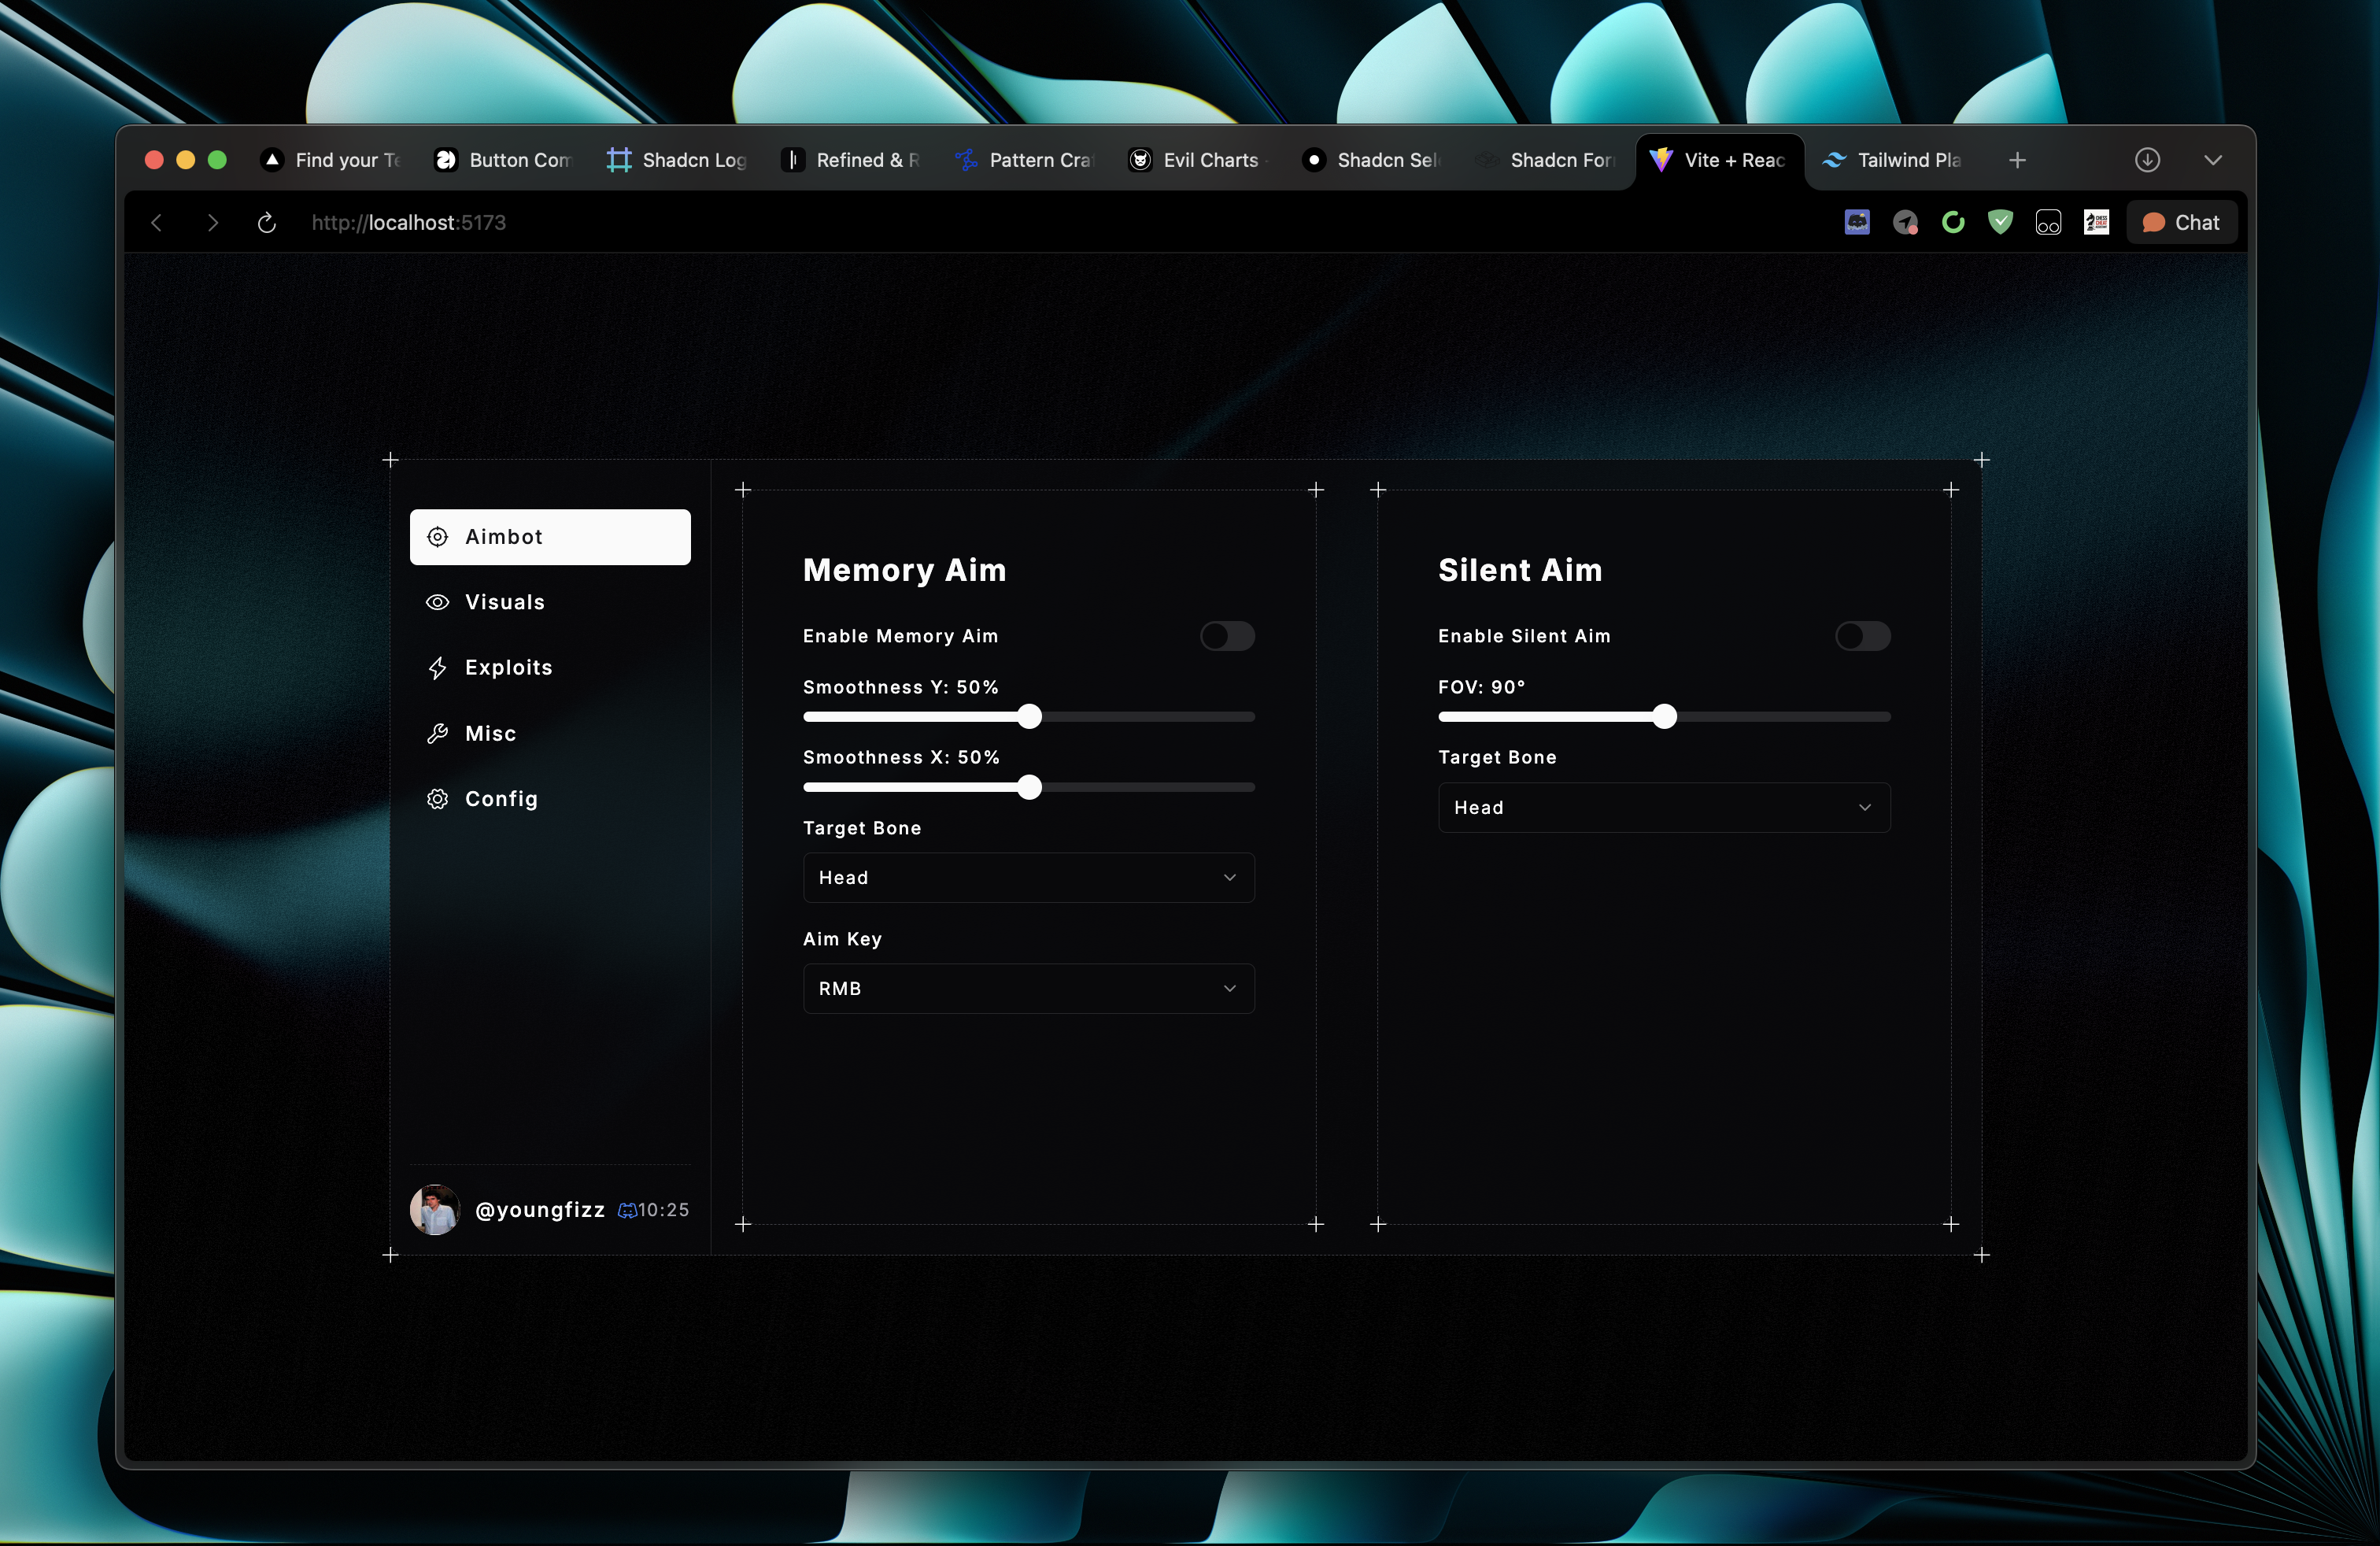The image size is (2380, 1546).
Task: Click the youngfizz profile avatar
Action: pyautogui.click(x=435, y=1209)
